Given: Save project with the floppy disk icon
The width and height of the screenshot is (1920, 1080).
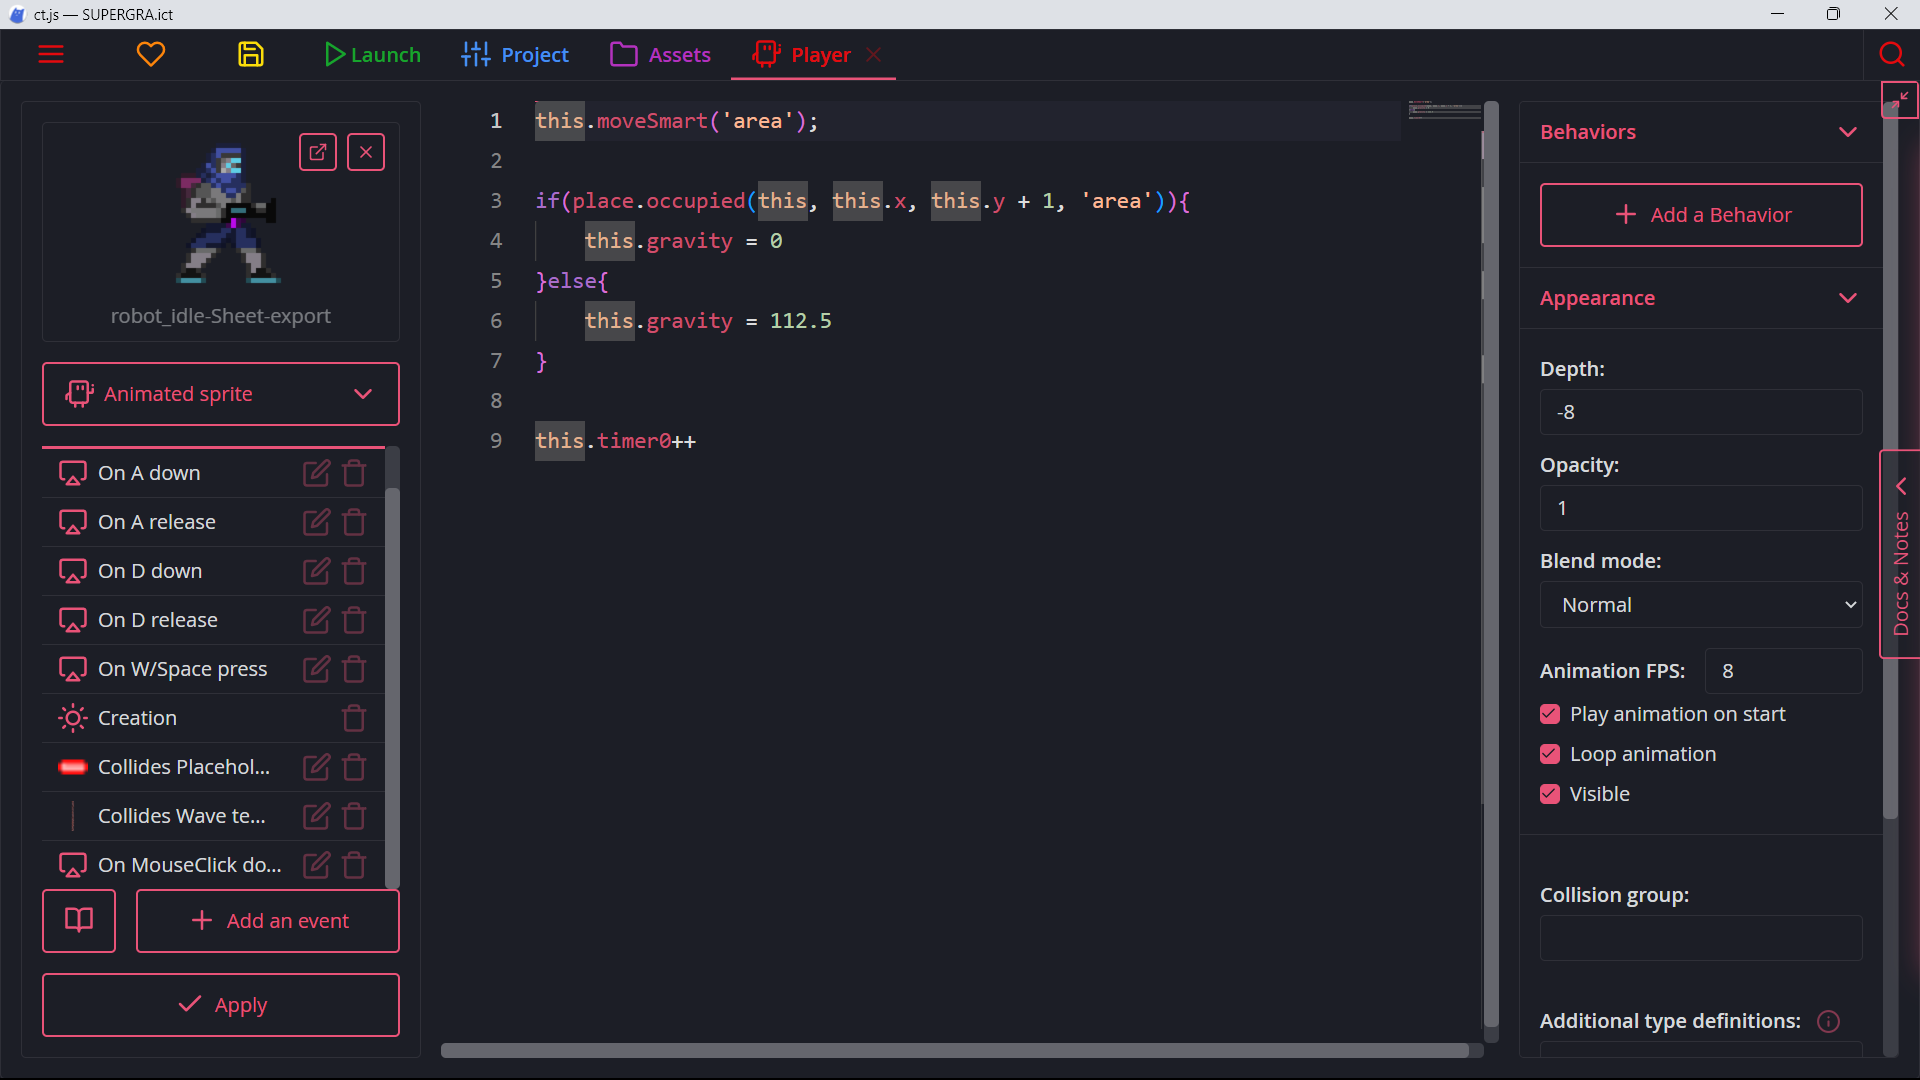Looking at the screenshot, I should [x=251, y=54].
